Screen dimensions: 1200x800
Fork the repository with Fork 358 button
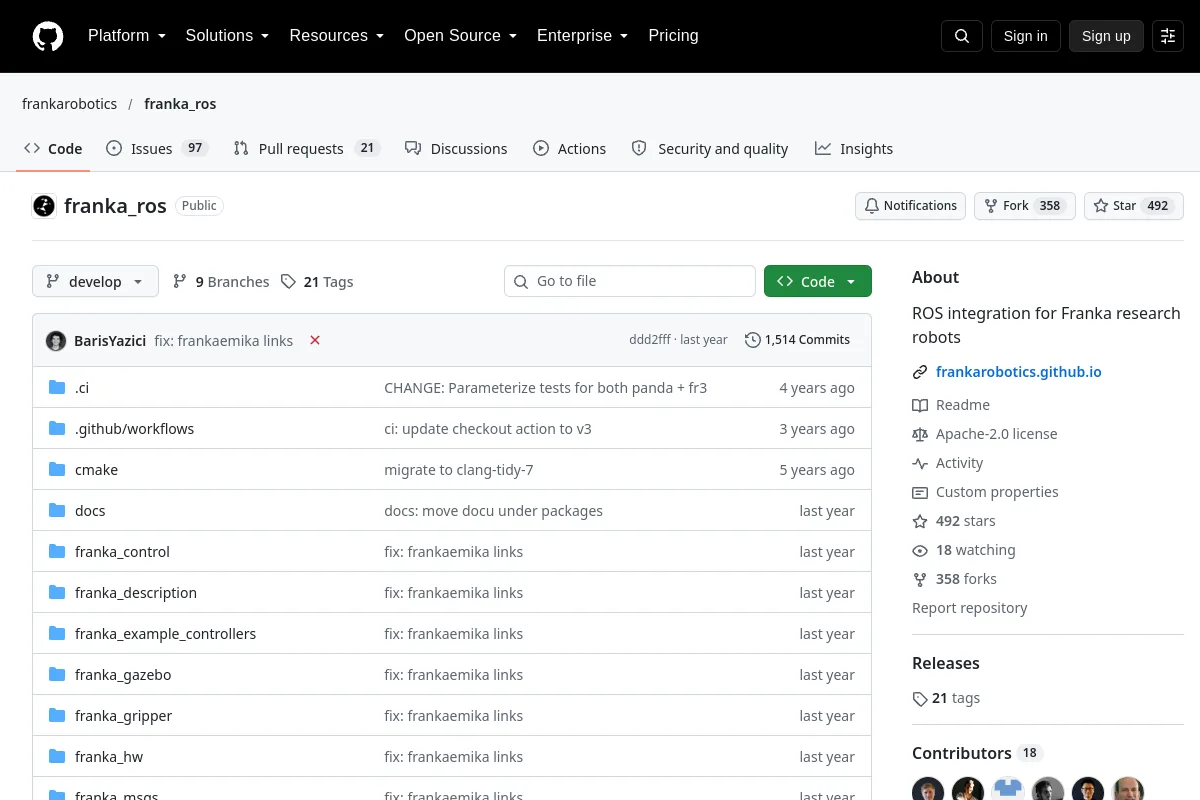1024,206
